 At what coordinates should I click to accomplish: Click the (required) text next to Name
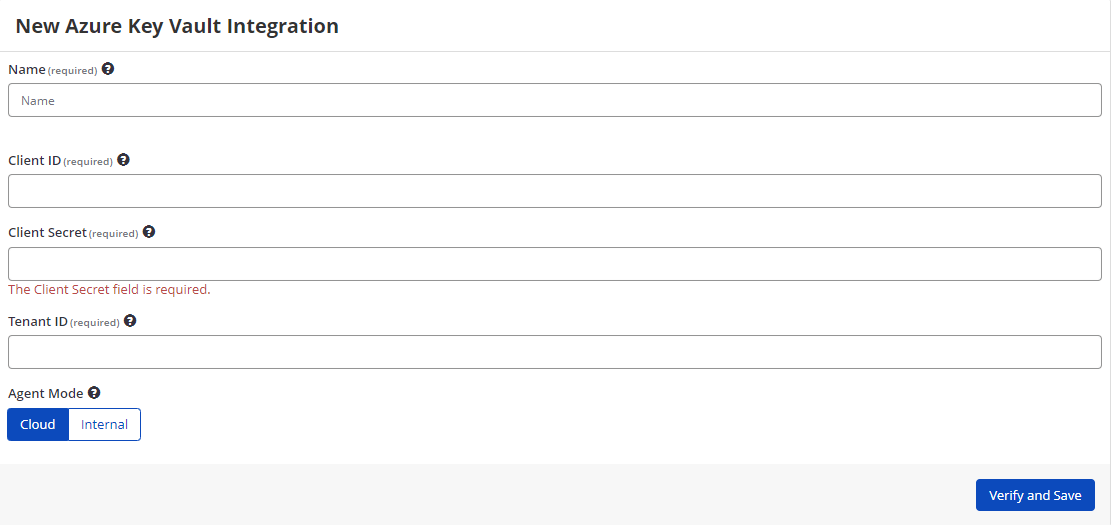pos(72,71)
